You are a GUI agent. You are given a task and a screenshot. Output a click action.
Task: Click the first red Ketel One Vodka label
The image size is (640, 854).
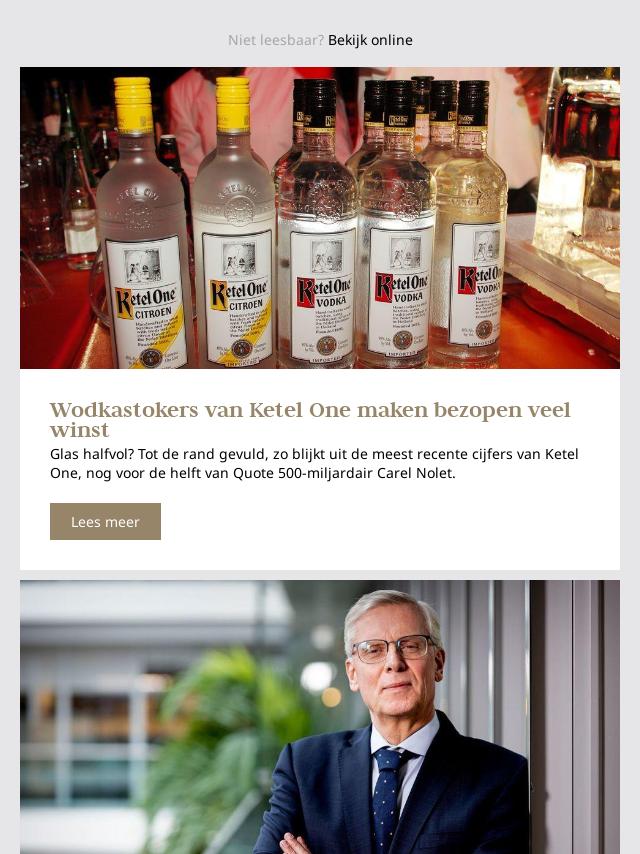pyautogui.click(x=324, y=294)
